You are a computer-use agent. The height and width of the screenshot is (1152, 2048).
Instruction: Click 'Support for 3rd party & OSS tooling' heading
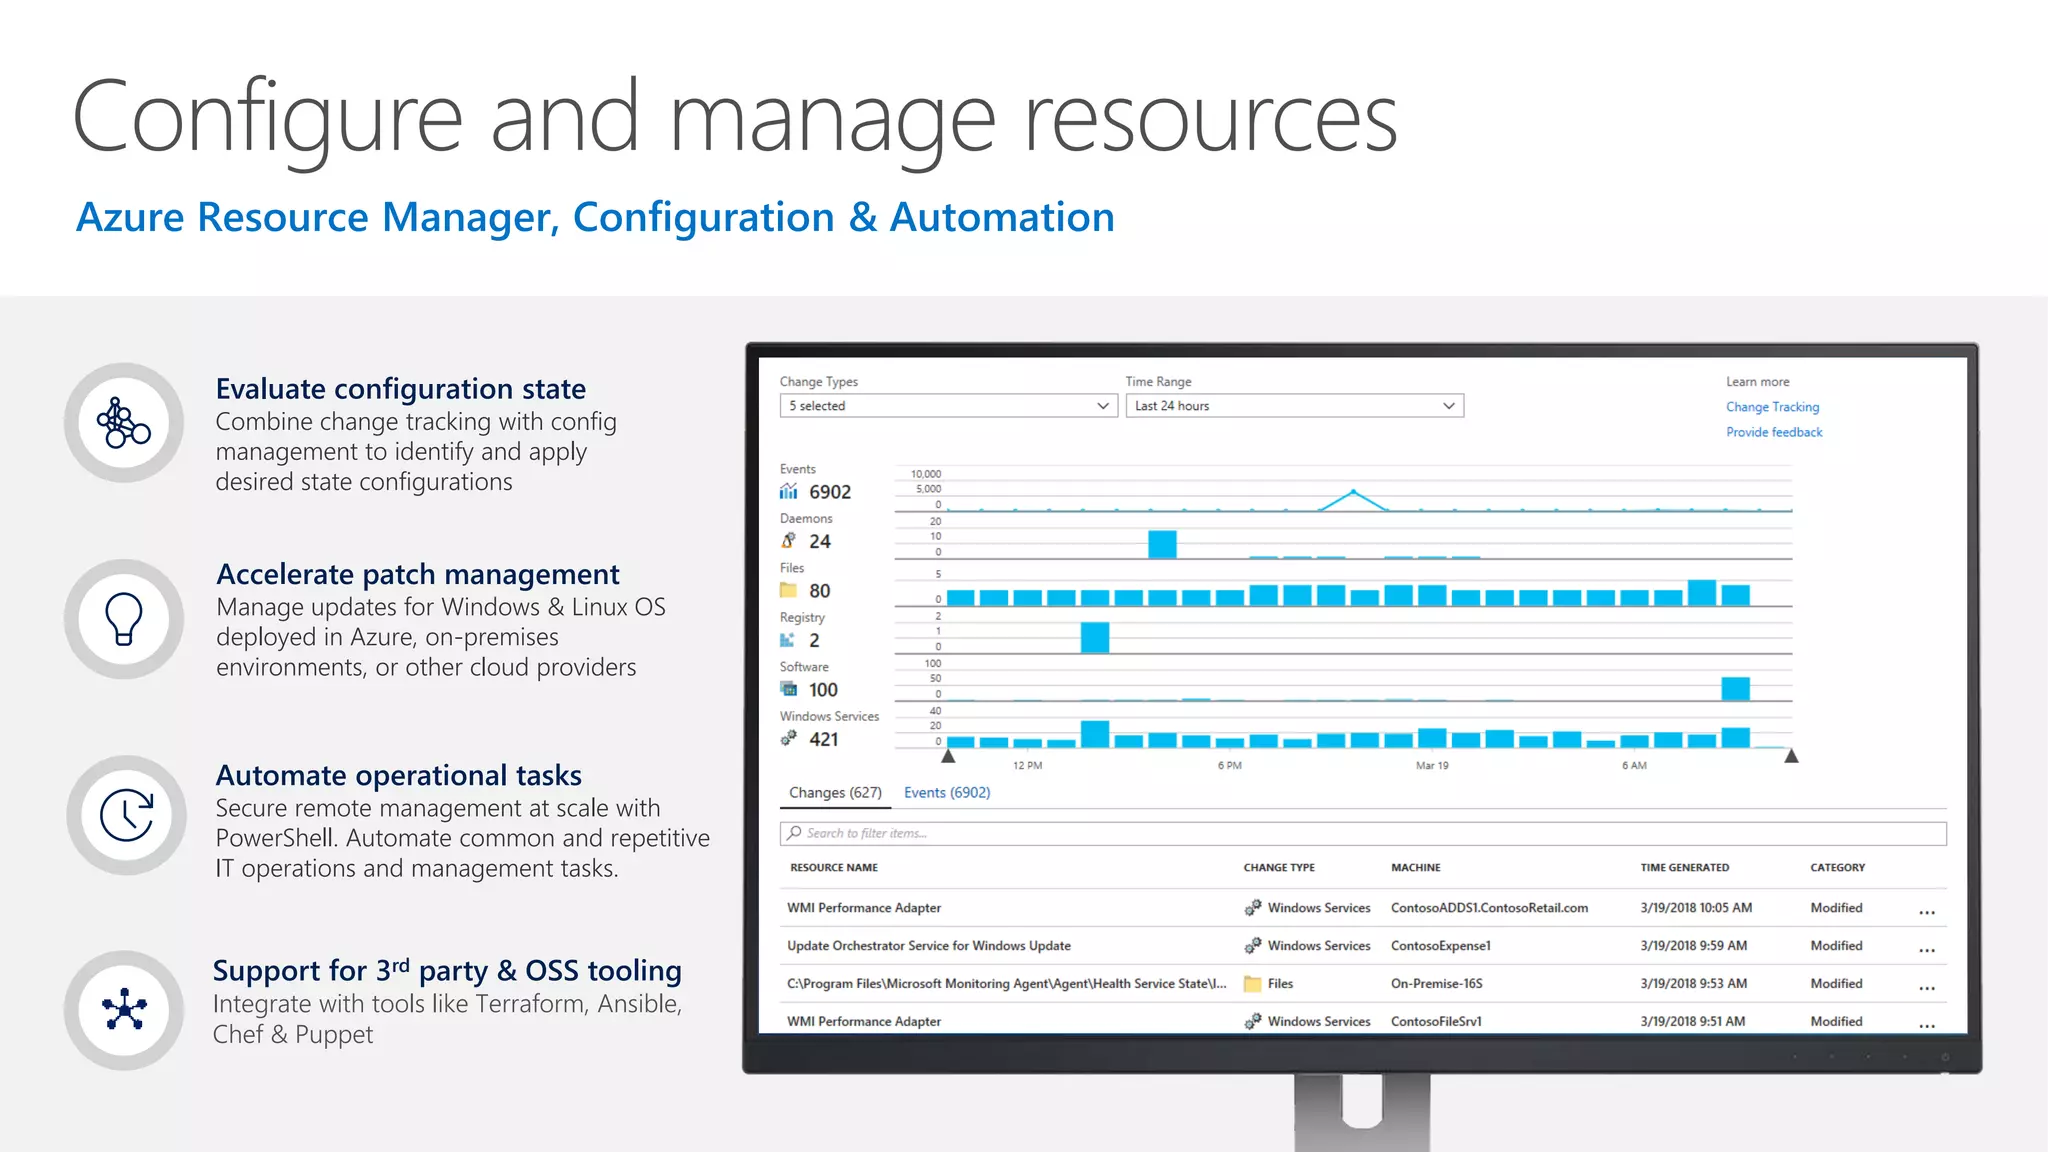(447, 970)
